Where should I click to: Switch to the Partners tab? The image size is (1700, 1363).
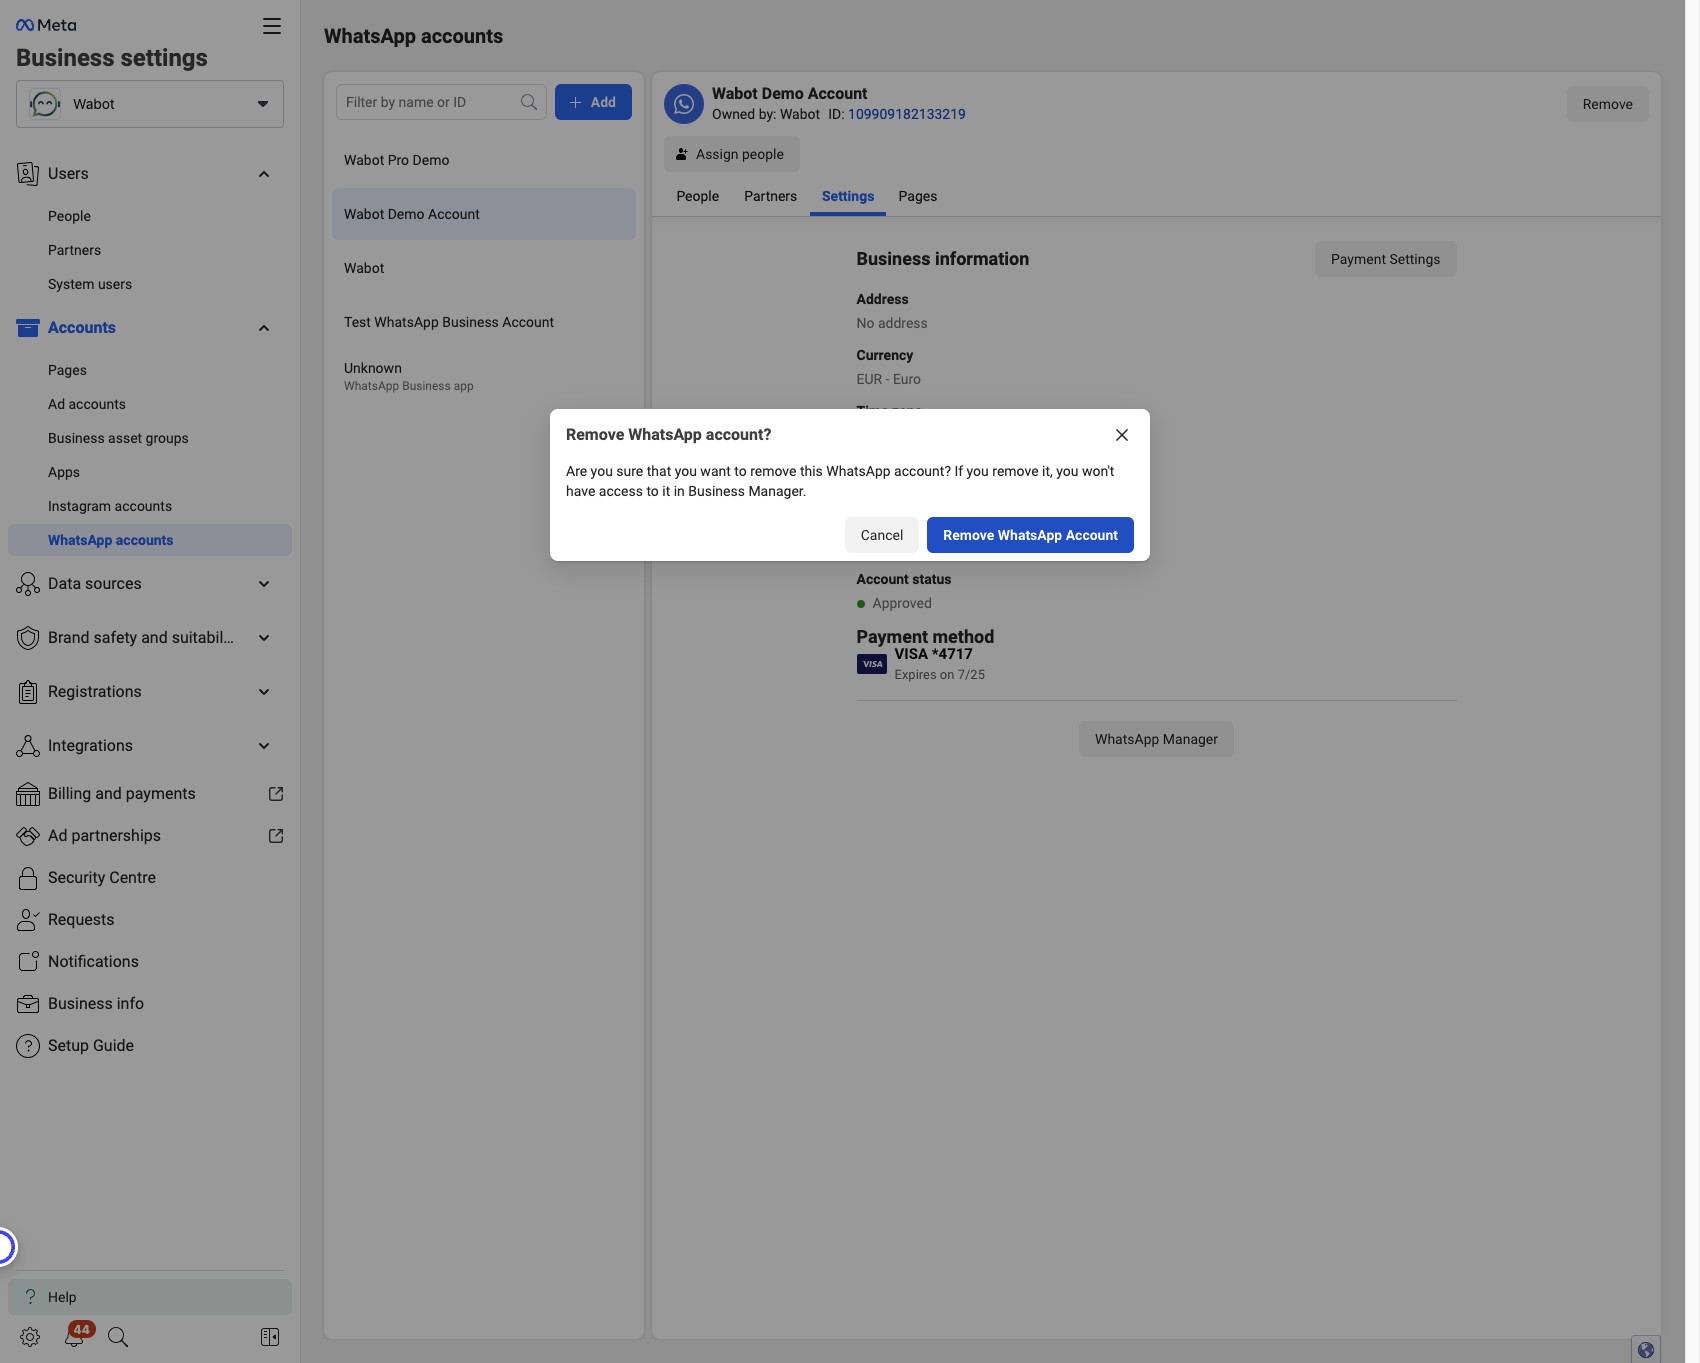click(770, 196)
